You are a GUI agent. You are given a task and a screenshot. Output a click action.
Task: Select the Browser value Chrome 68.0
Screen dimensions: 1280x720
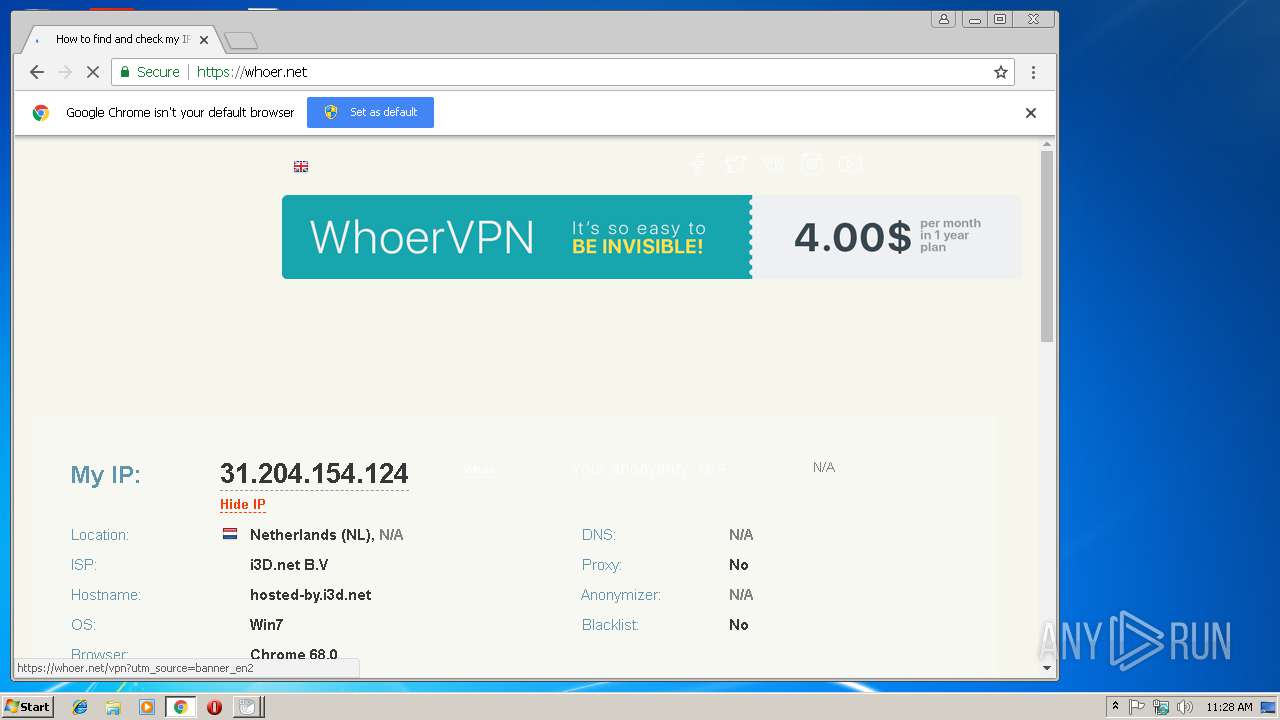[x=294, y=655]
